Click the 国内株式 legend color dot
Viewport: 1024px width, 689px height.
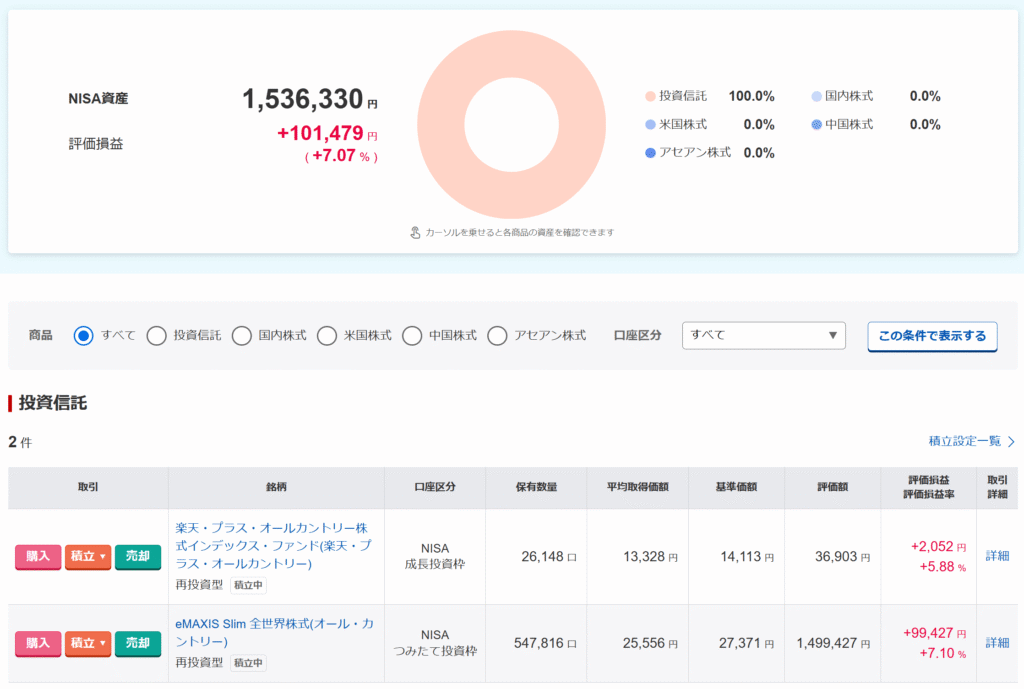816,97
